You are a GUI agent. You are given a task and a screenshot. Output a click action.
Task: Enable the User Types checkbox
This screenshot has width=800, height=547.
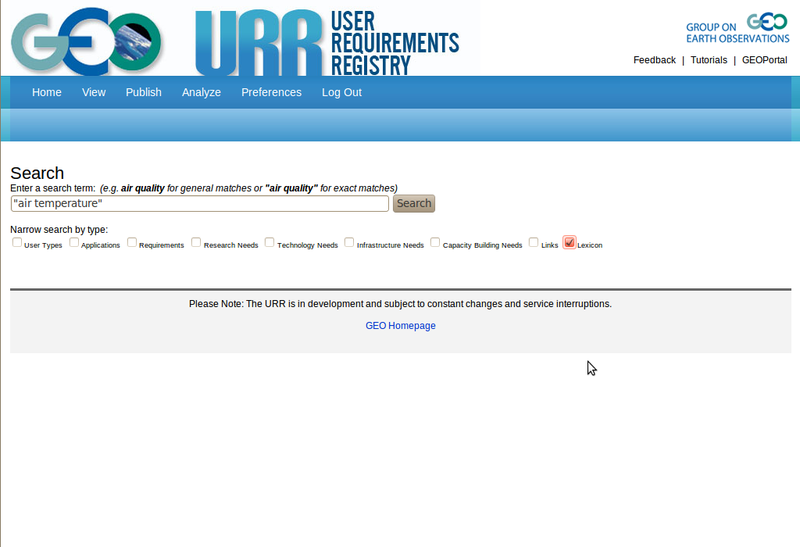(x=17, y=242)
